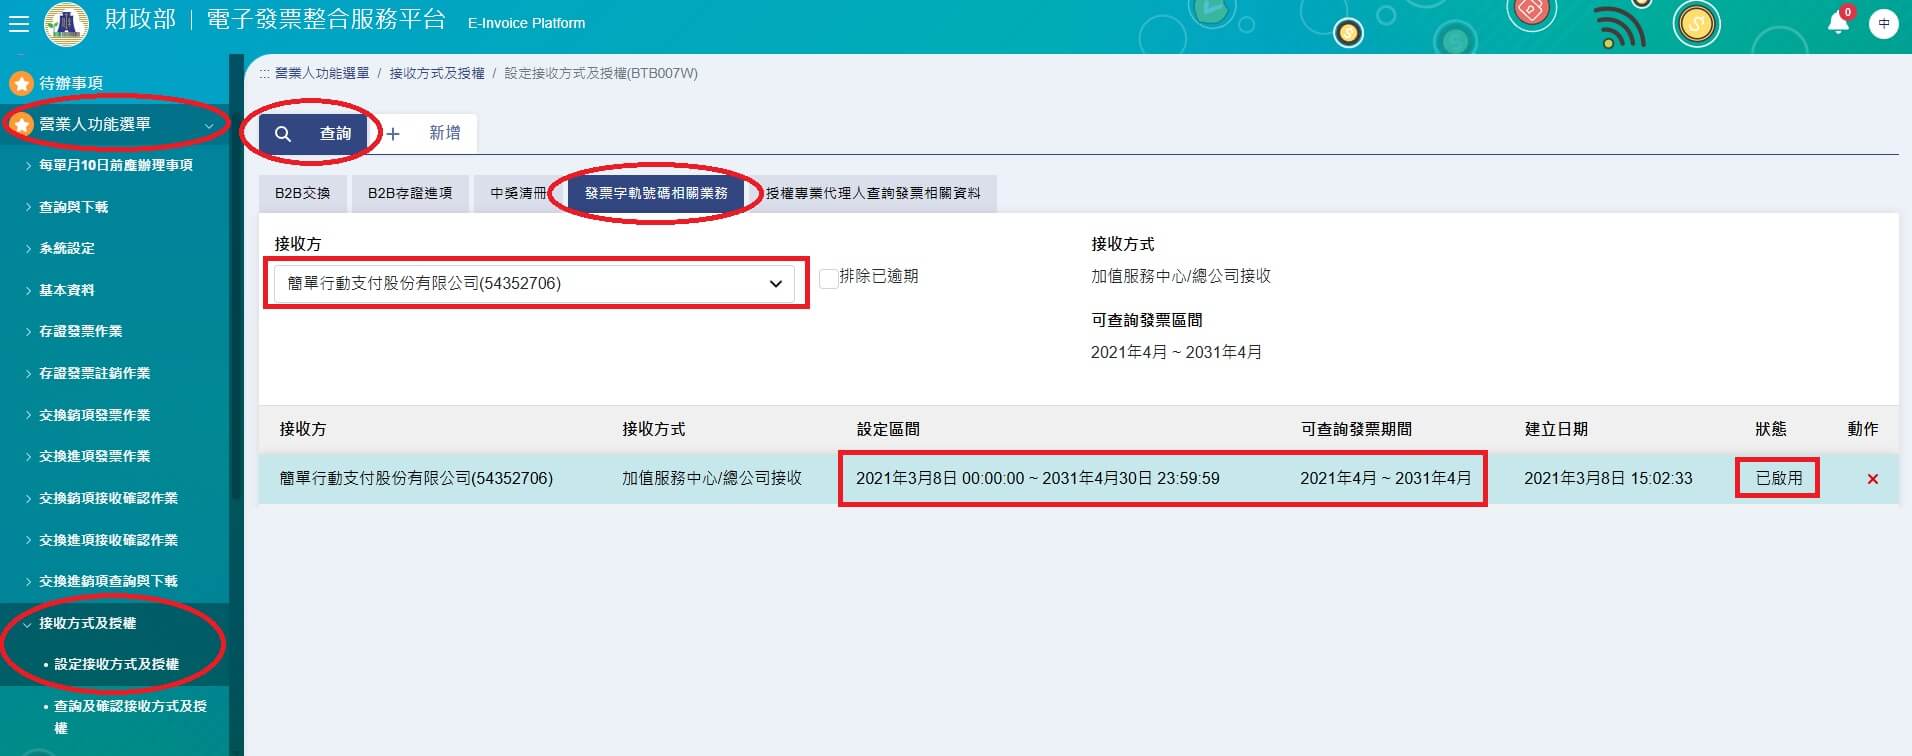Click the star icon beside 待辦事項
The image size is (1912, 756).
(x=20, y=83)
